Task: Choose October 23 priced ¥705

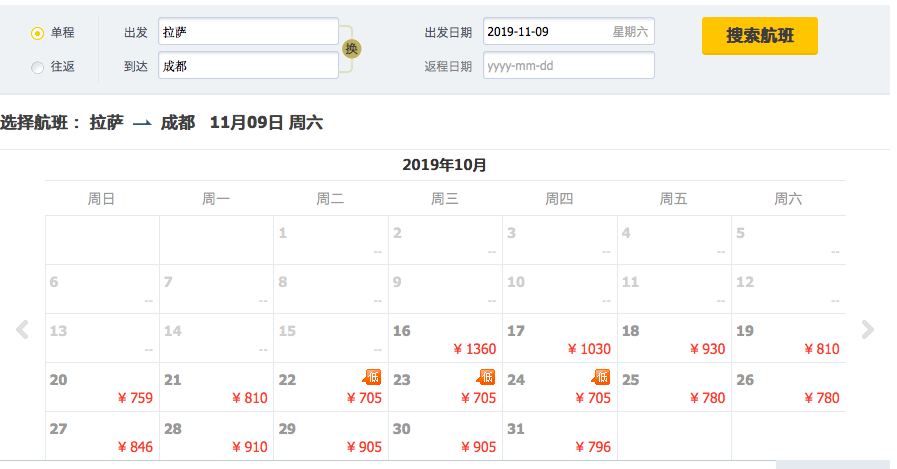Action: 445,387
